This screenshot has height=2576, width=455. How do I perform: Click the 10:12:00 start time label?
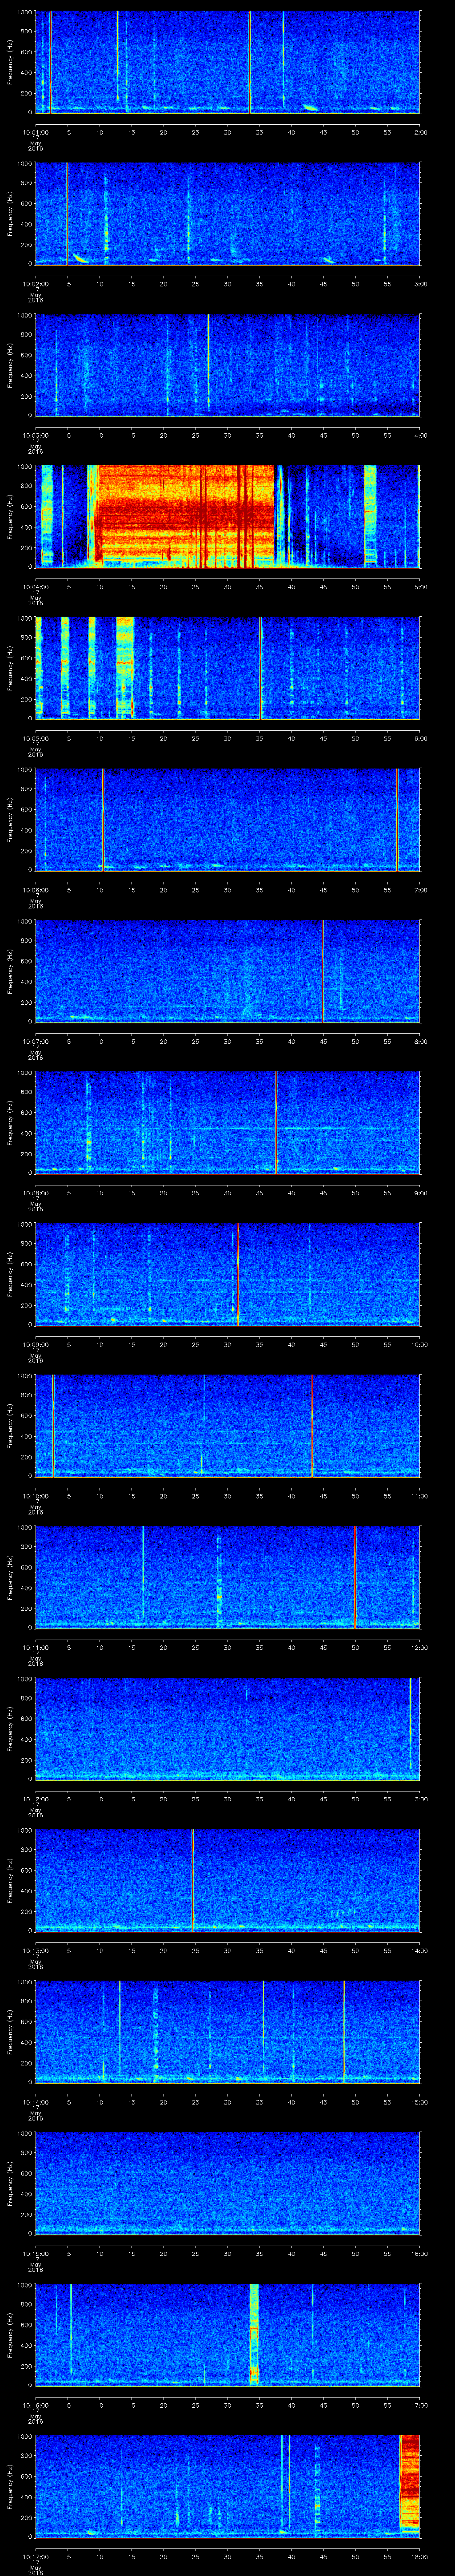(x=35, y=1799)
